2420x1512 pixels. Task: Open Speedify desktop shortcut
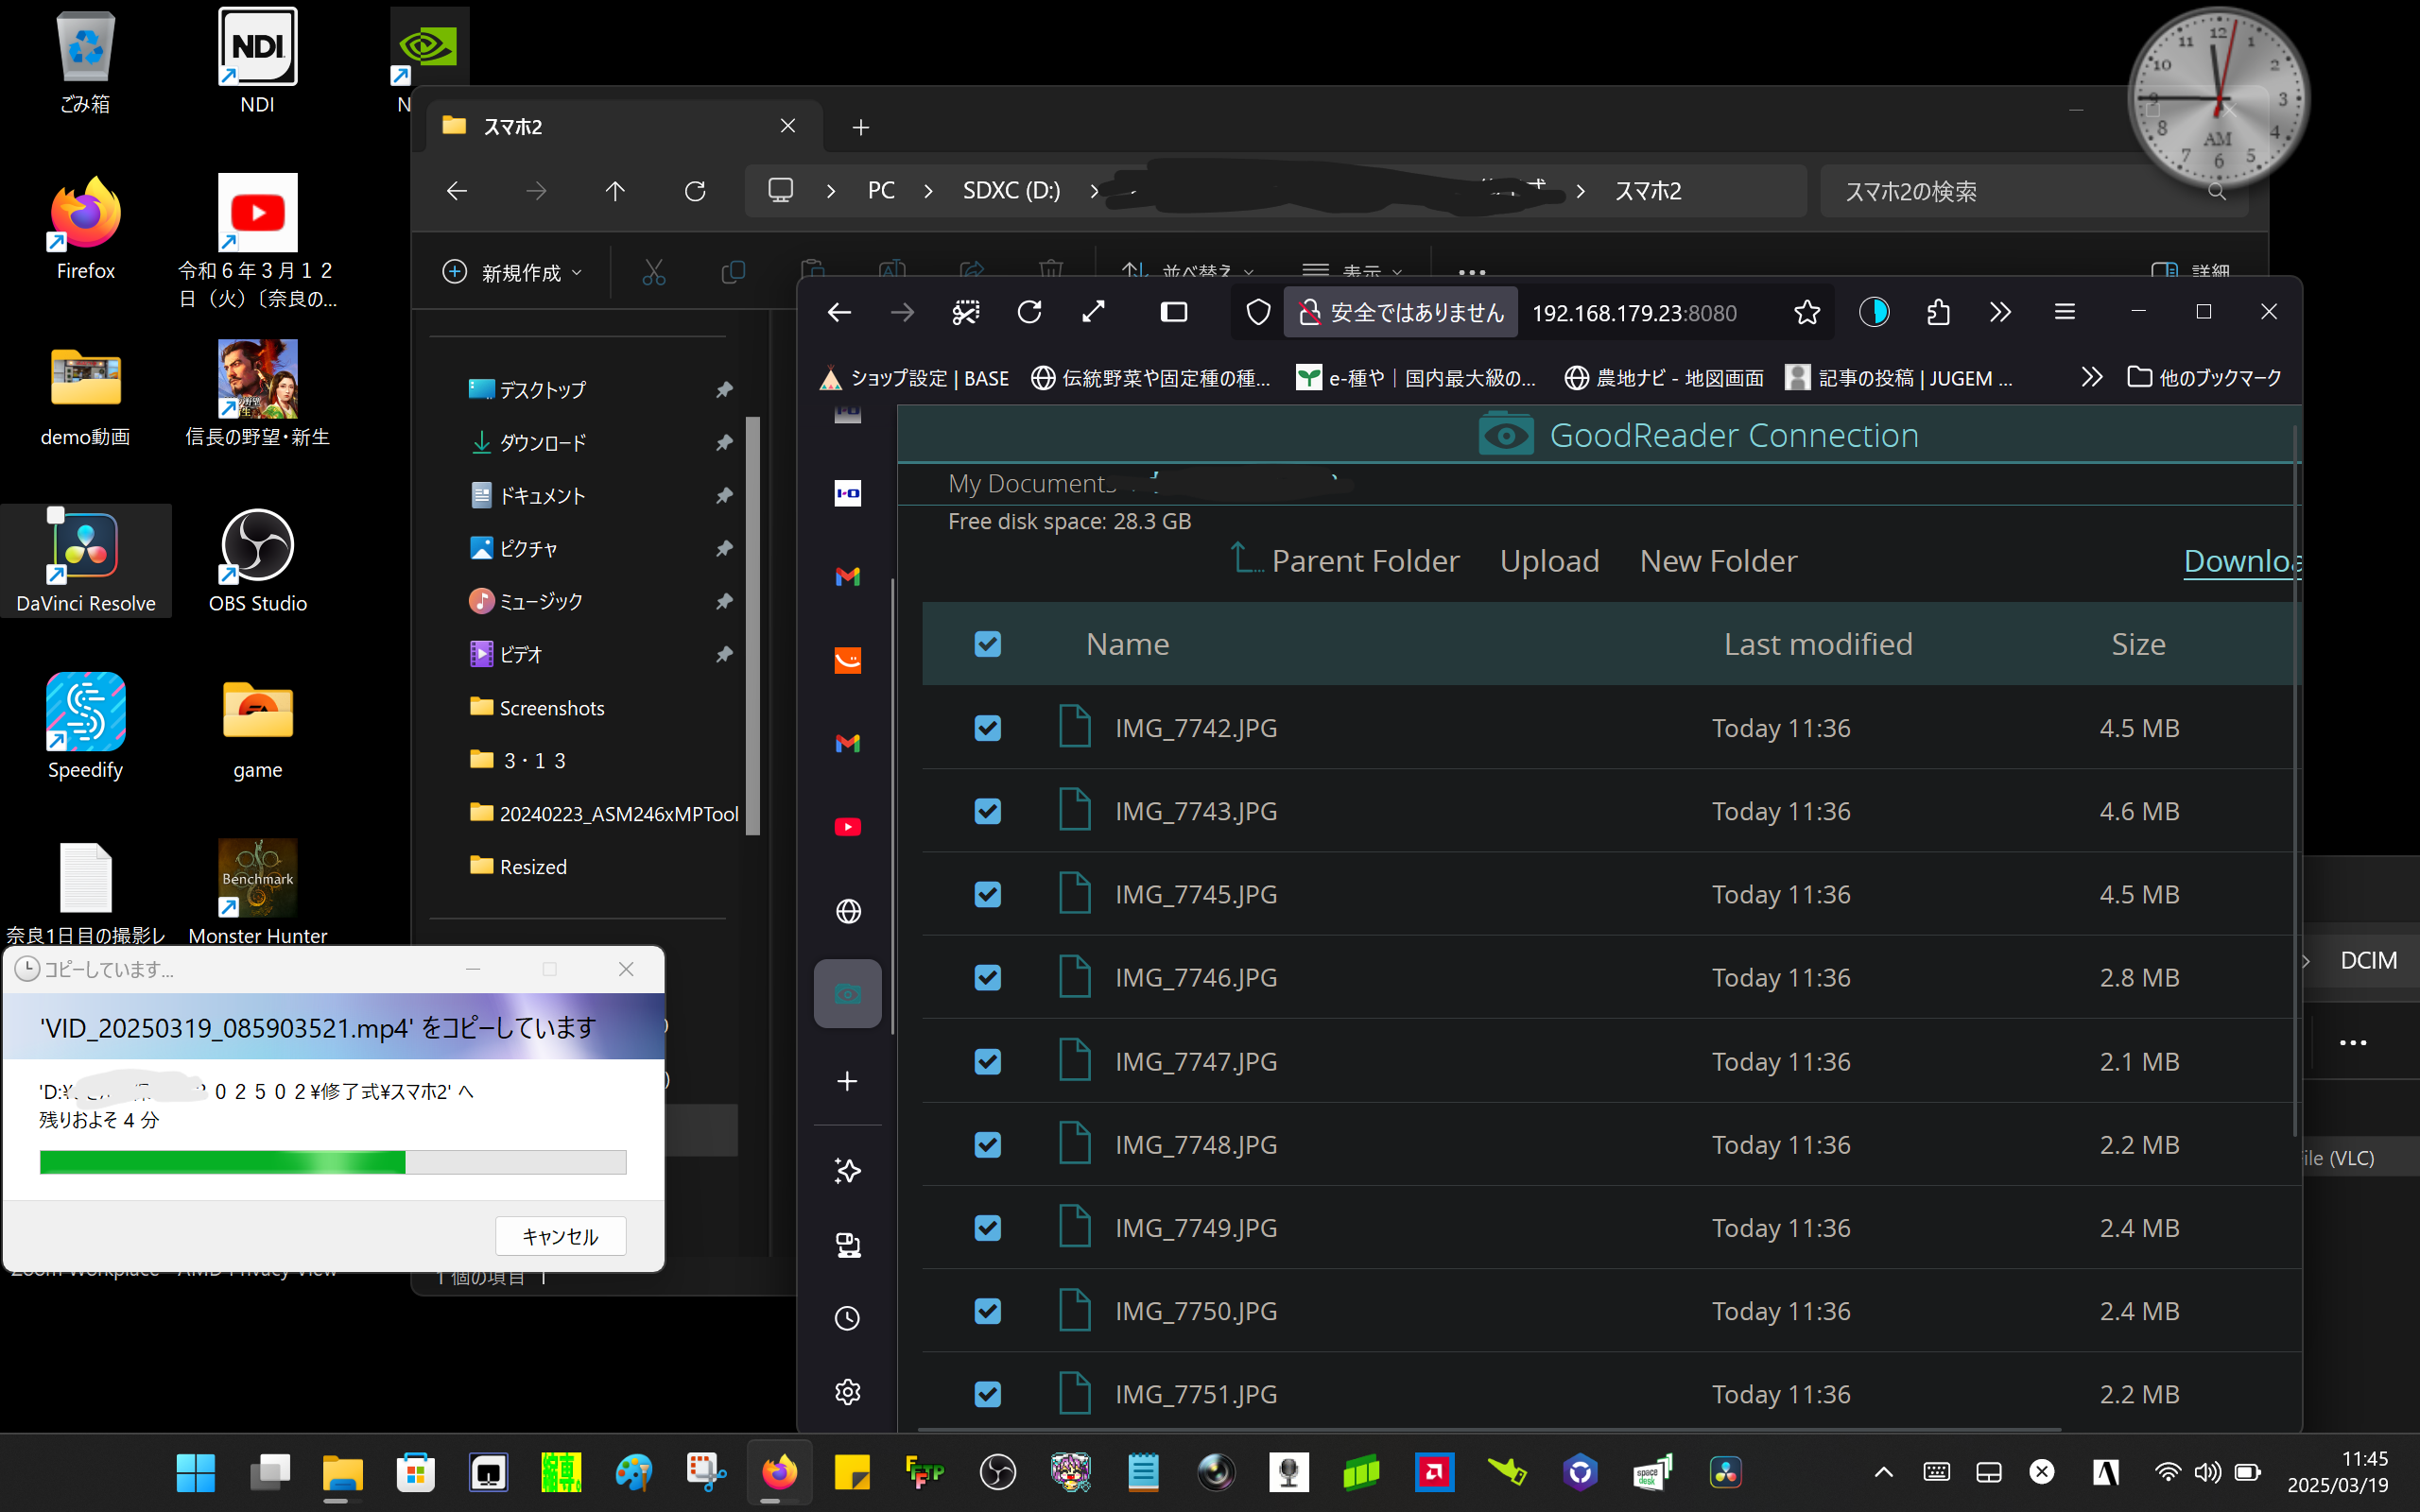tap(86, 727)
